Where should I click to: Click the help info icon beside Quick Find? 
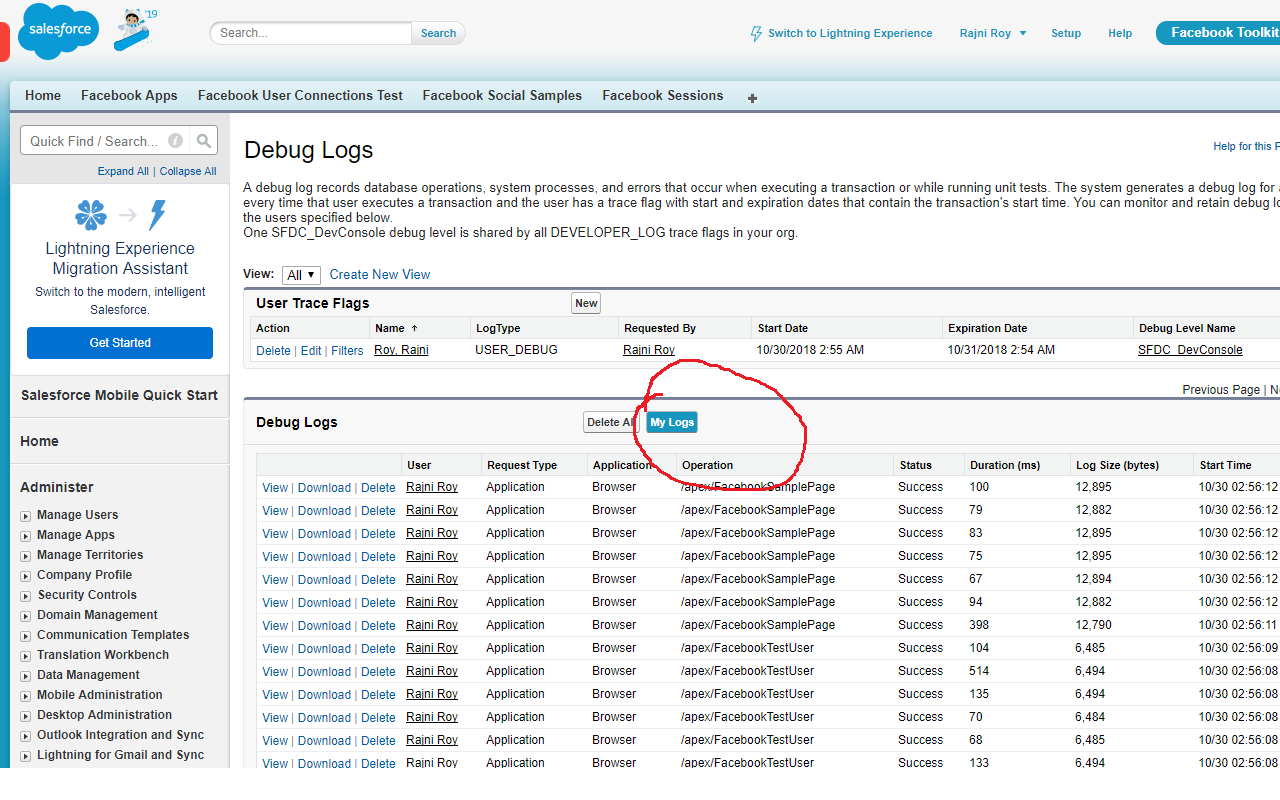tap(175, 140)
